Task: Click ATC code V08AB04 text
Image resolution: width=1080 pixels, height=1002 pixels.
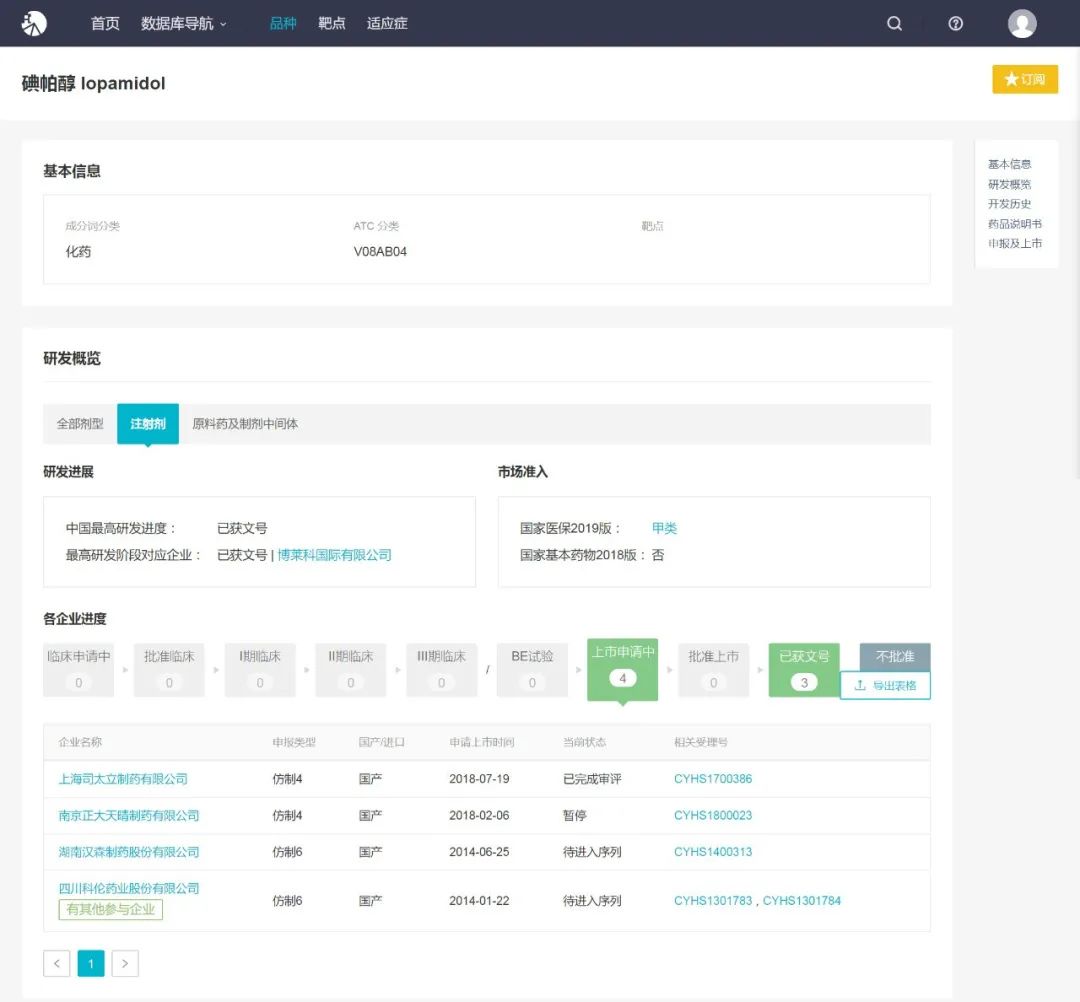Action: click(x=380, y=252)
